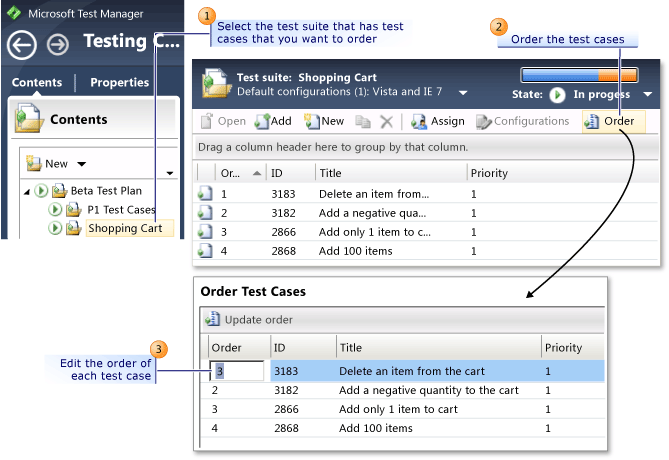The image size is (669, 460).
Task: Click the Contents panel folder icon
Action: click(x=29, y=118)
